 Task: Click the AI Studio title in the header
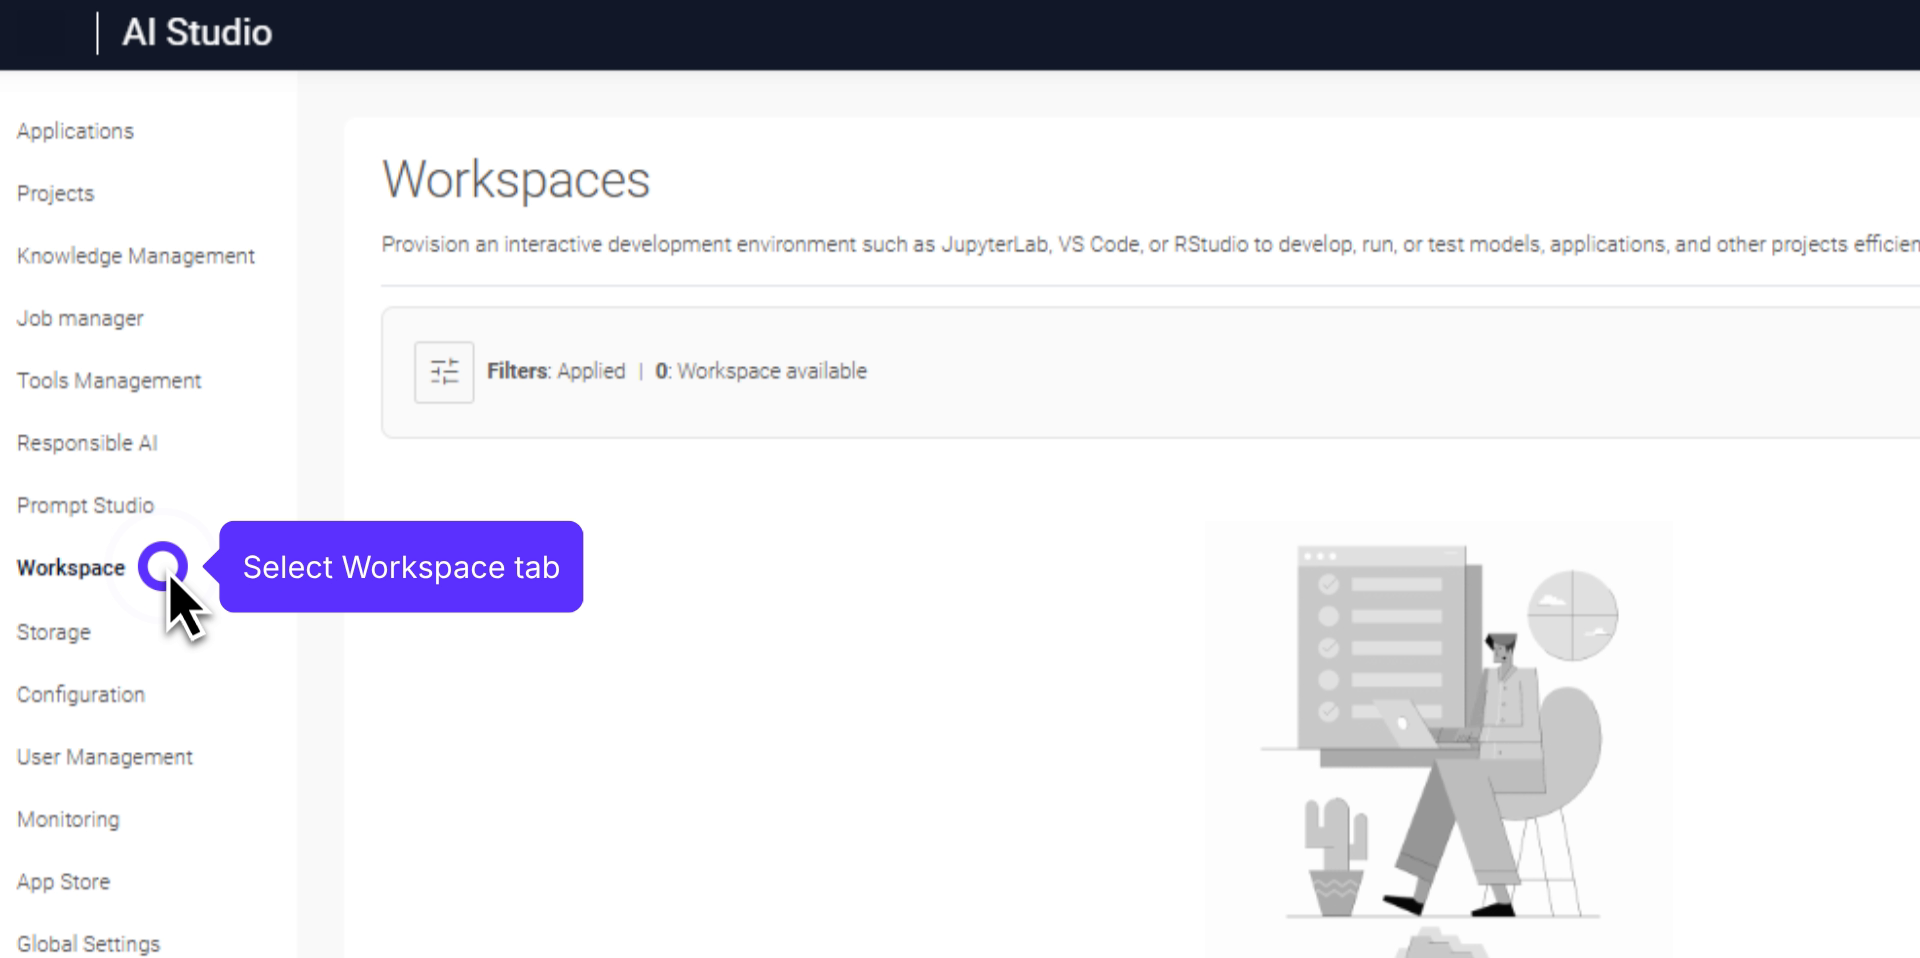coord(197,33)
